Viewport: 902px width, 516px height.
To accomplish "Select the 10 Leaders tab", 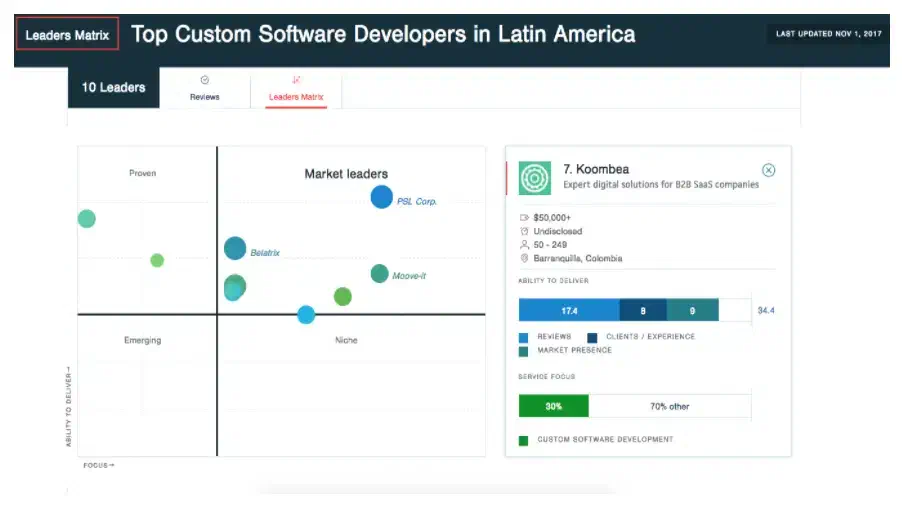I will click(x=113, y=87).
